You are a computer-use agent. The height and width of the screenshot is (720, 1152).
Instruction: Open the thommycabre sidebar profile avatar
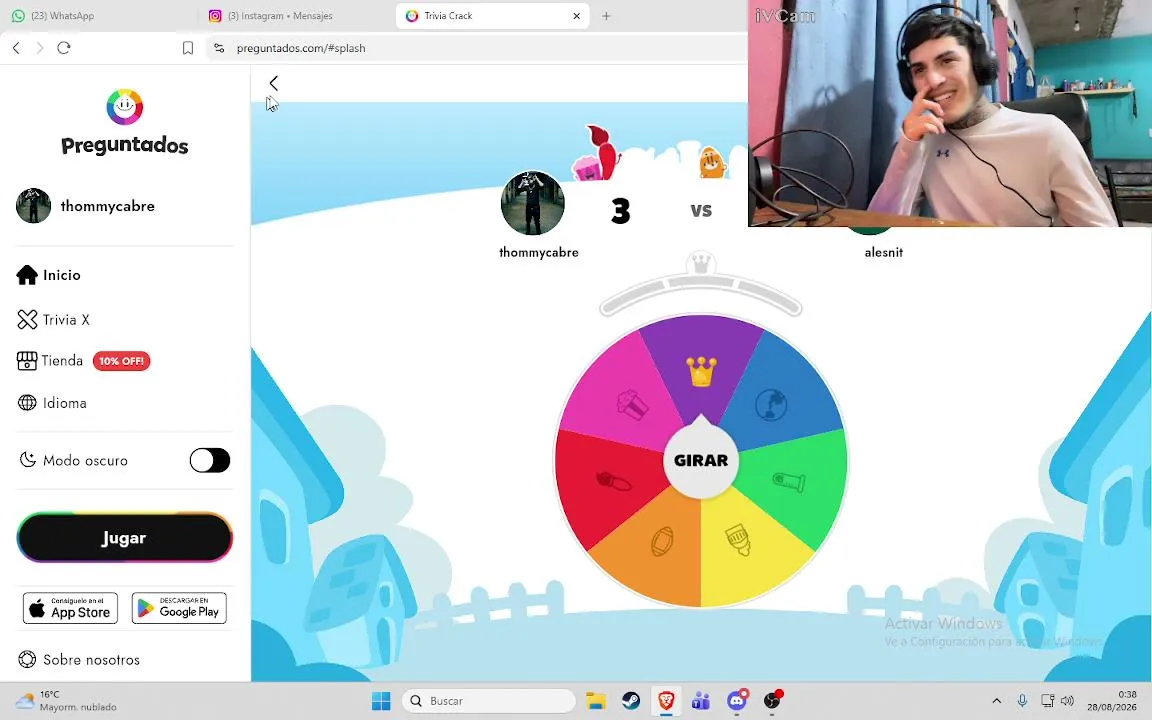coord(34,206)
